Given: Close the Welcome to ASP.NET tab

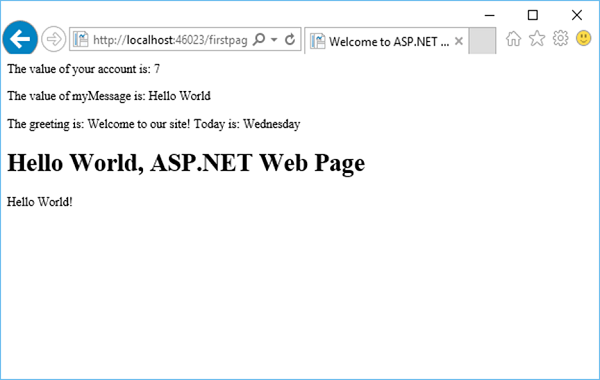Looking at the screenshot, I should [x=458, y=41].
